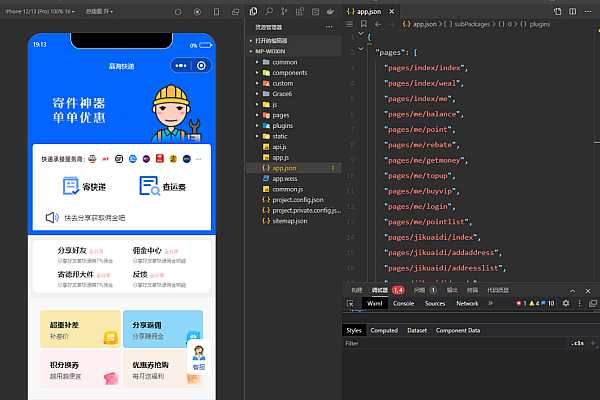Open the resource manager three-dot menu
The width and height of the screenshot is (600, 400).
pyautogui.click(x=329, y=27)
